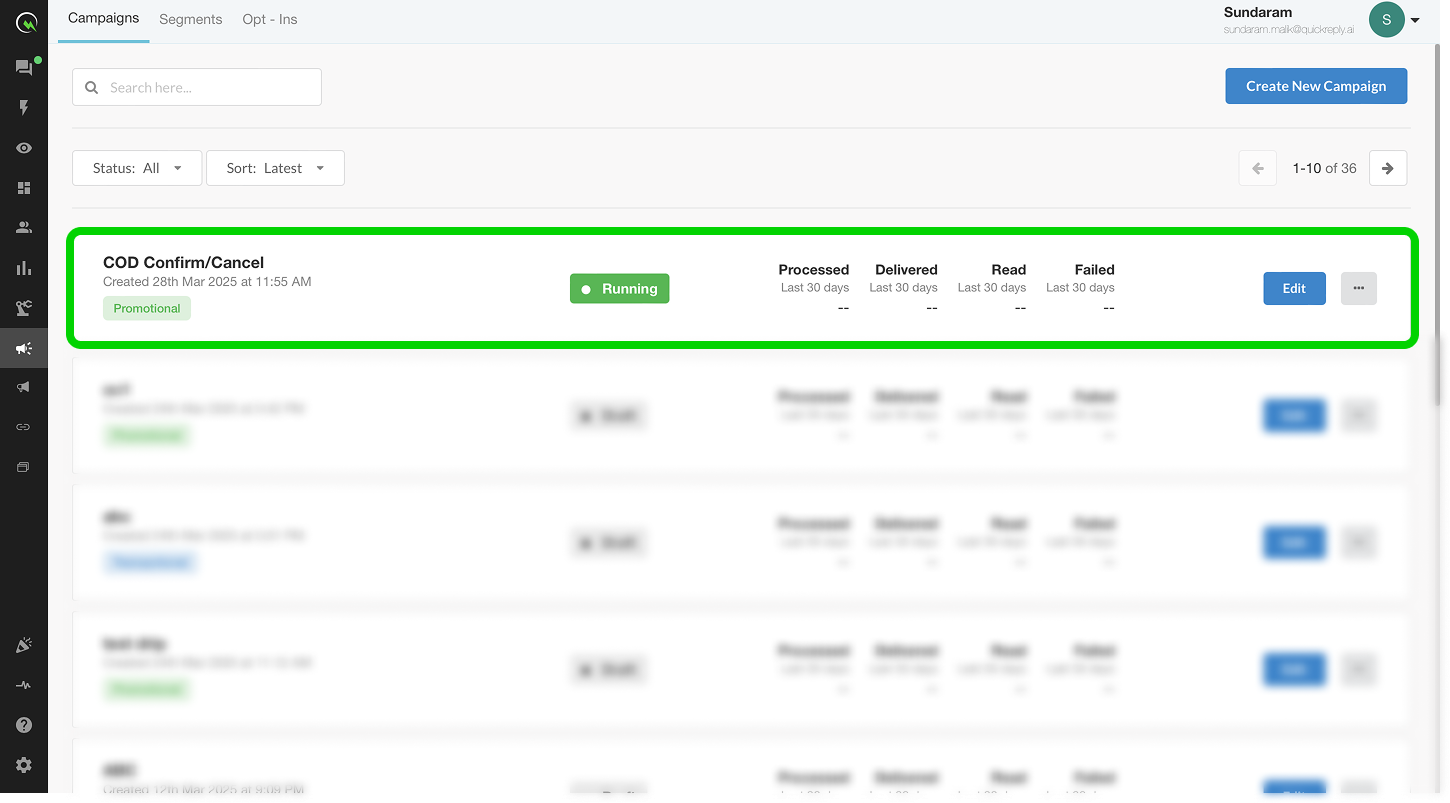The width and height of the screenshot is (1450, 803).
Task: Open the dashboard grid icon
Action: [x=24, y=188]
